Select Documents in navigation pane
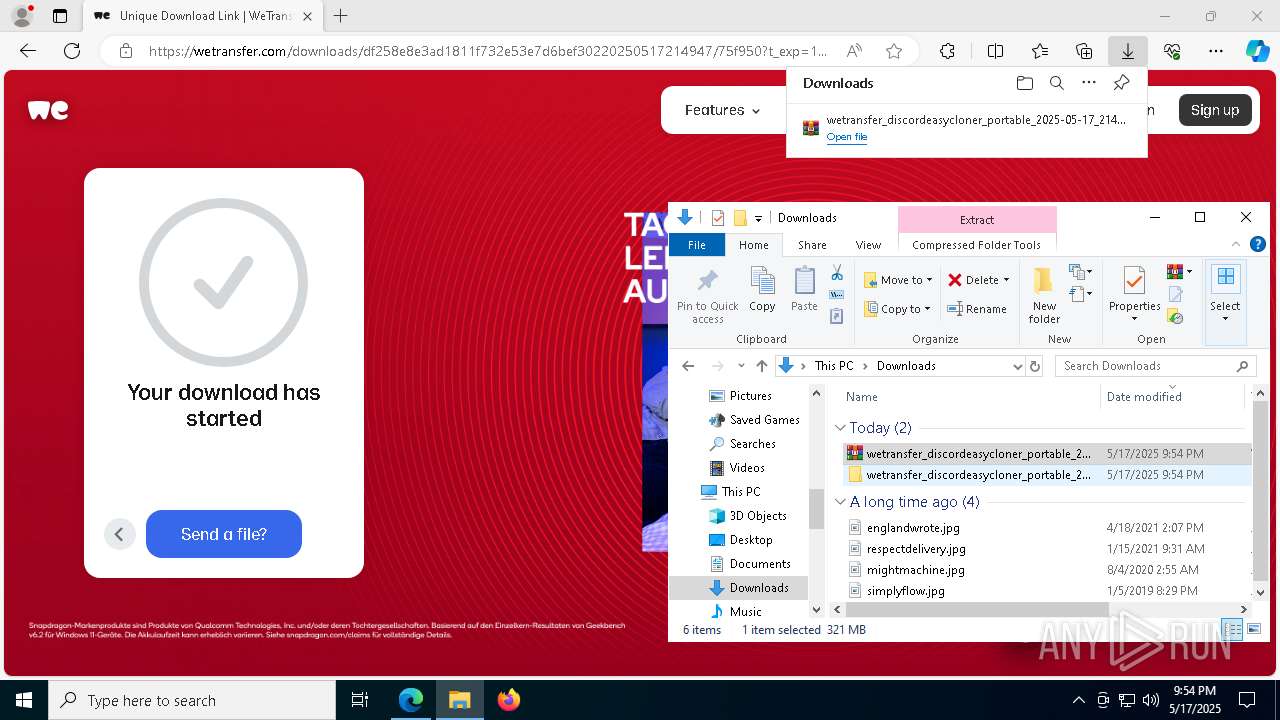Image resolution: width=1280 pixels, height=720 pixels. 760,564
